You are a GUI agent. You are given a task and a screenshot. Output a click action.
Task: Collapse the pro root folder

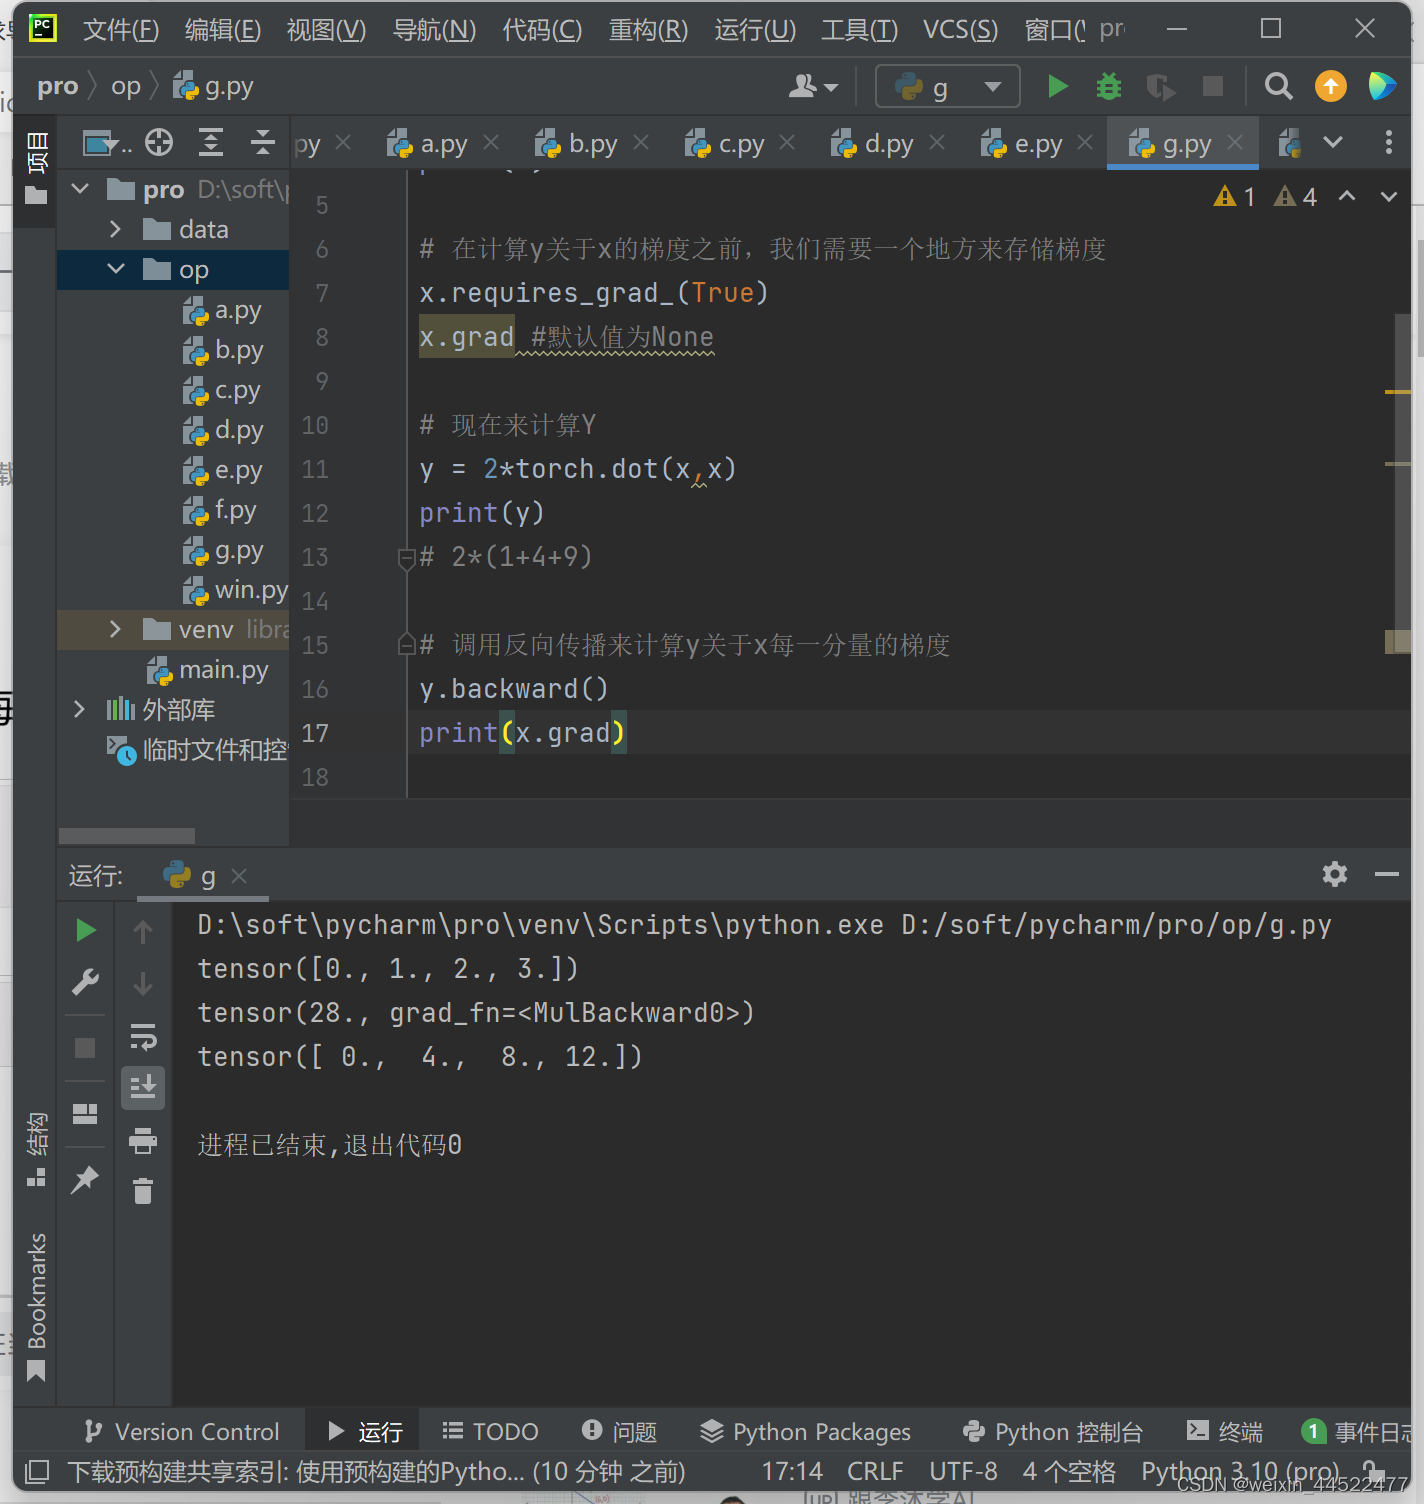point(80,189)
